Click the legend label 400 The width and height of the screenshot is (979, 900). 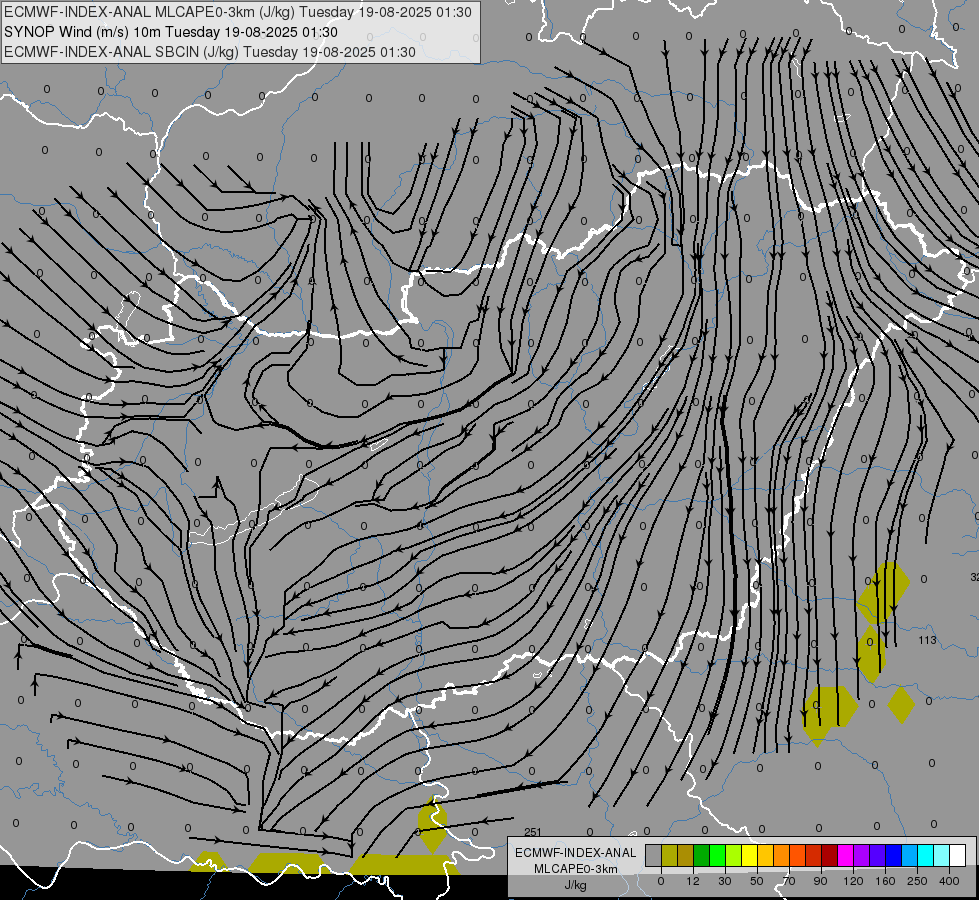949,881
